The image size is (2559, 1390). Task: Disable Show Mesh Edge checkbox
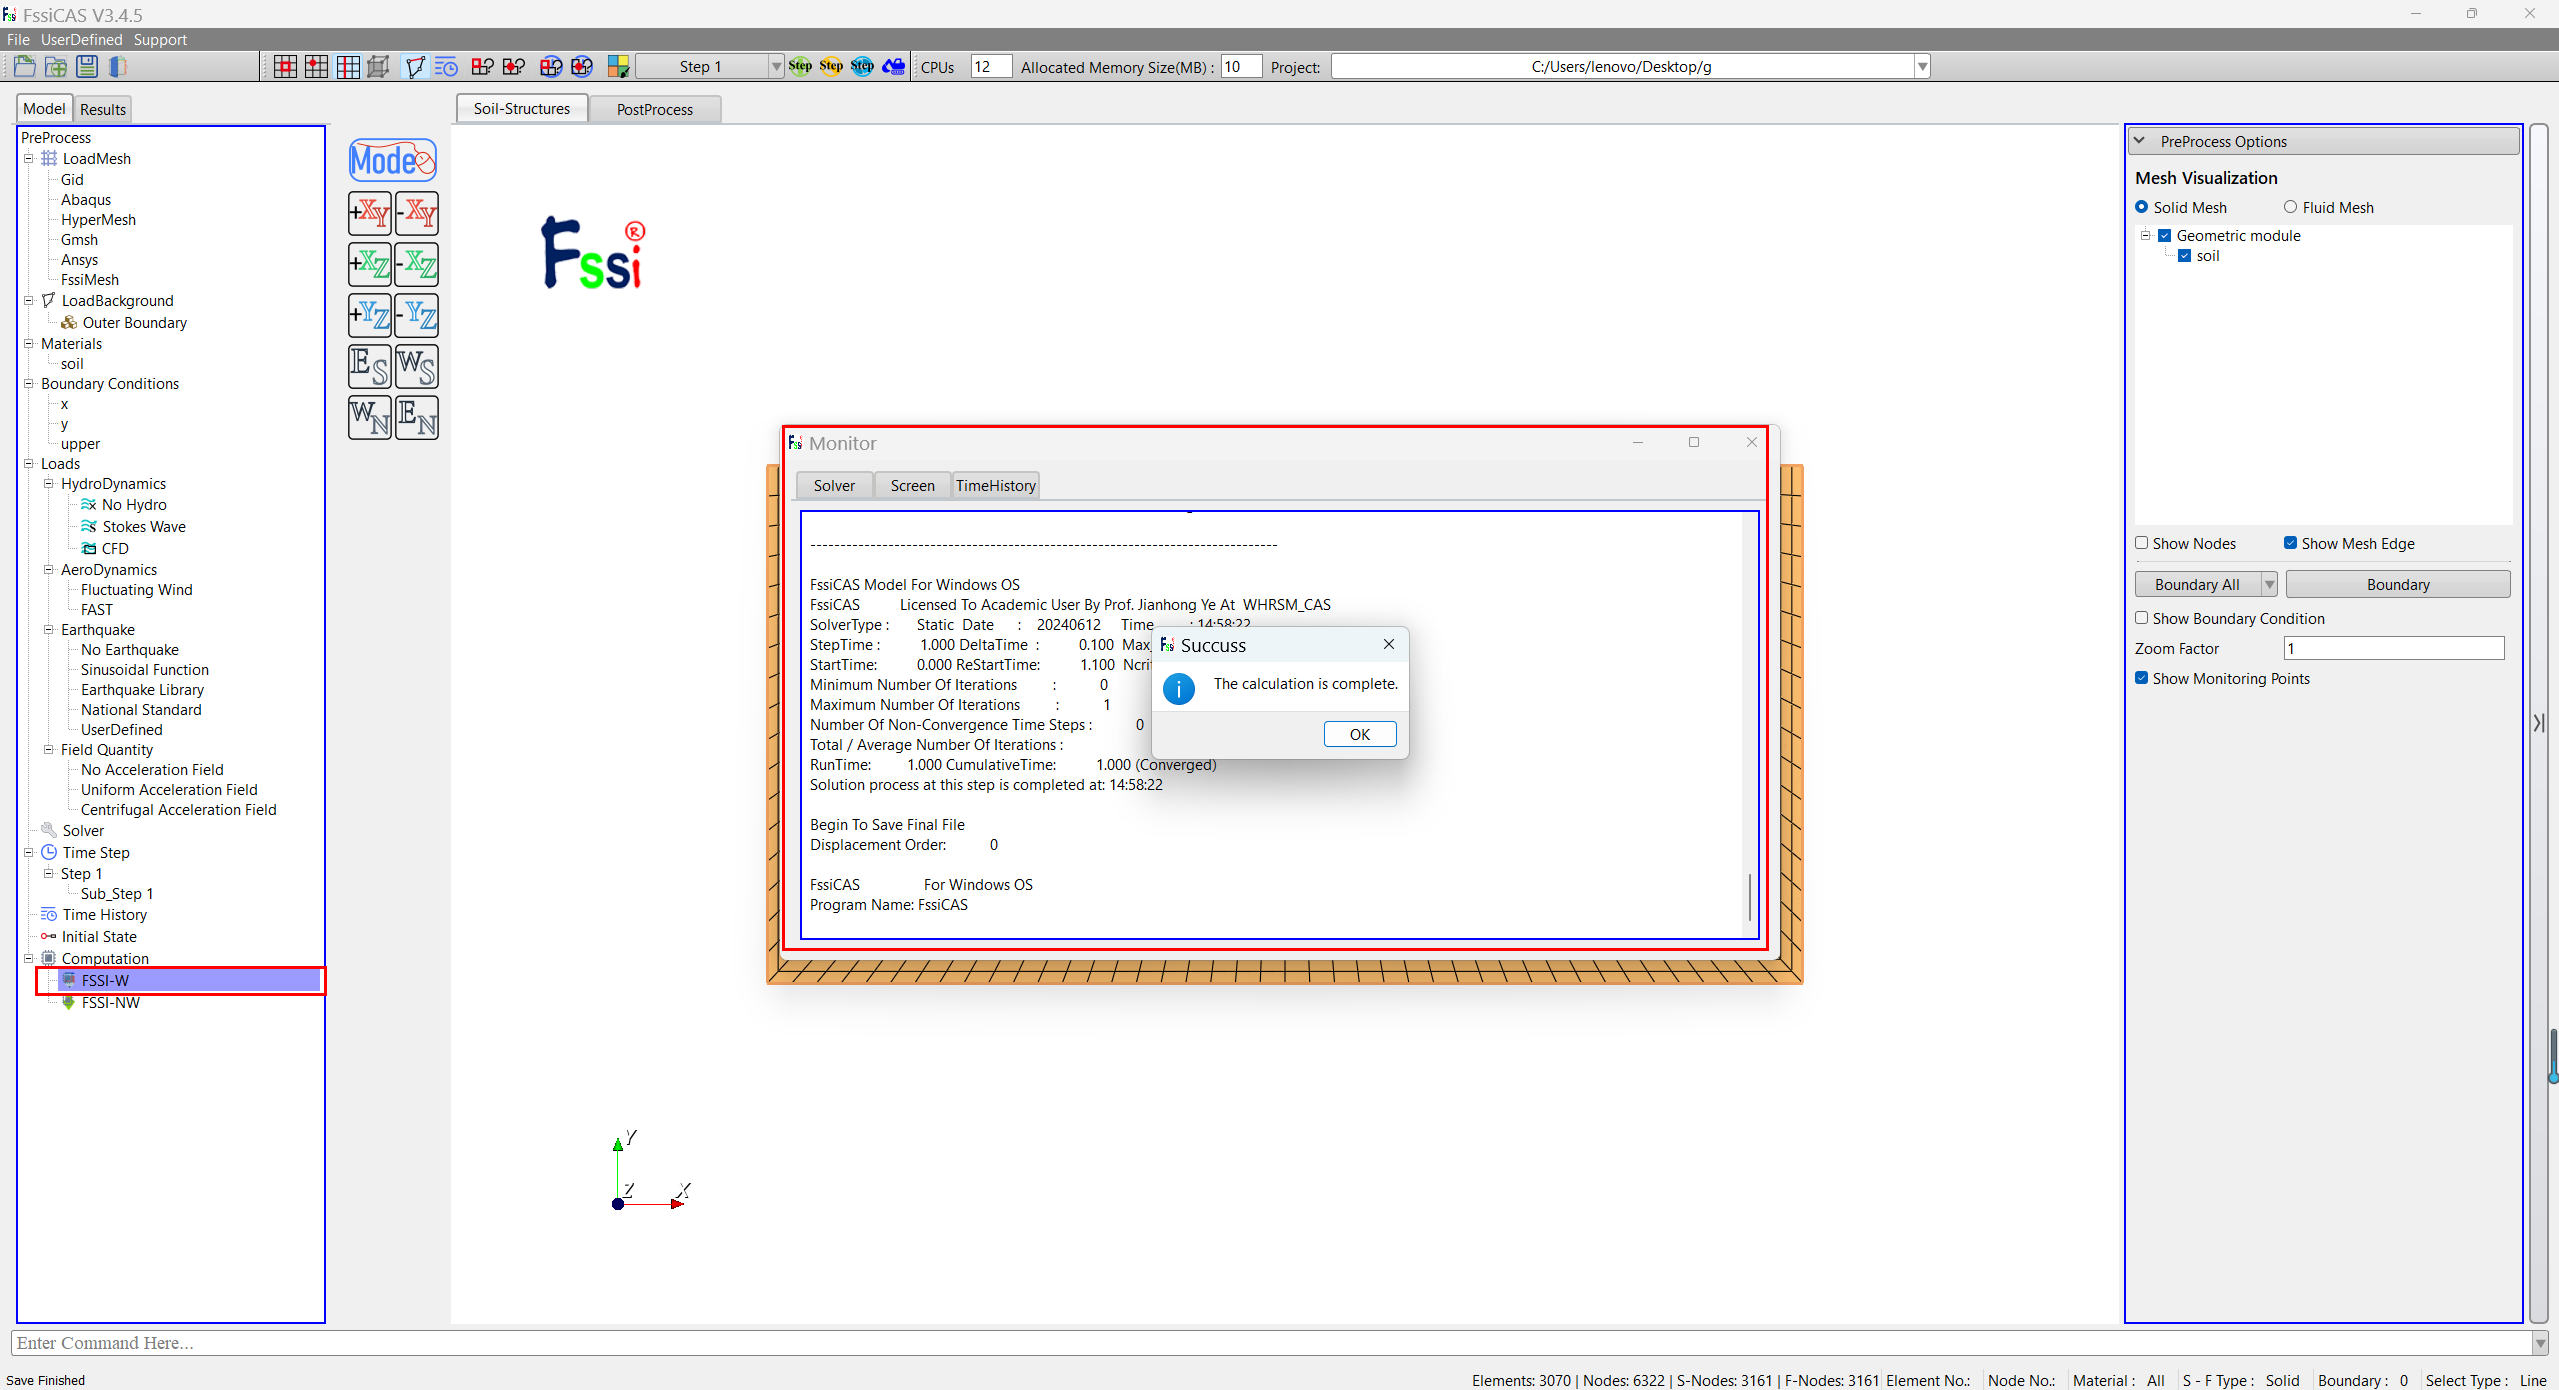[x=2290, y=543]
